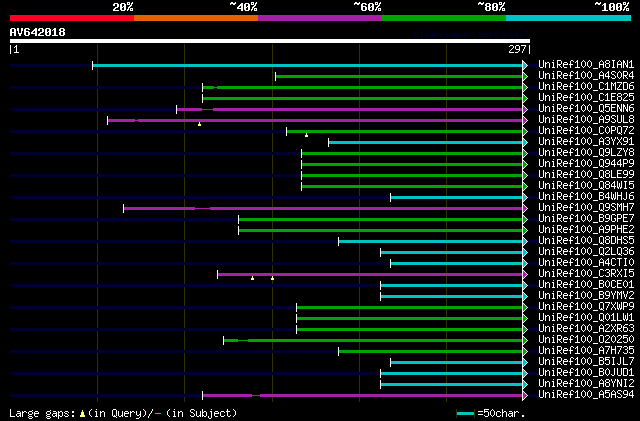
Task: Open hit UniRef100_A2XR63
Action: click(586, 329)
